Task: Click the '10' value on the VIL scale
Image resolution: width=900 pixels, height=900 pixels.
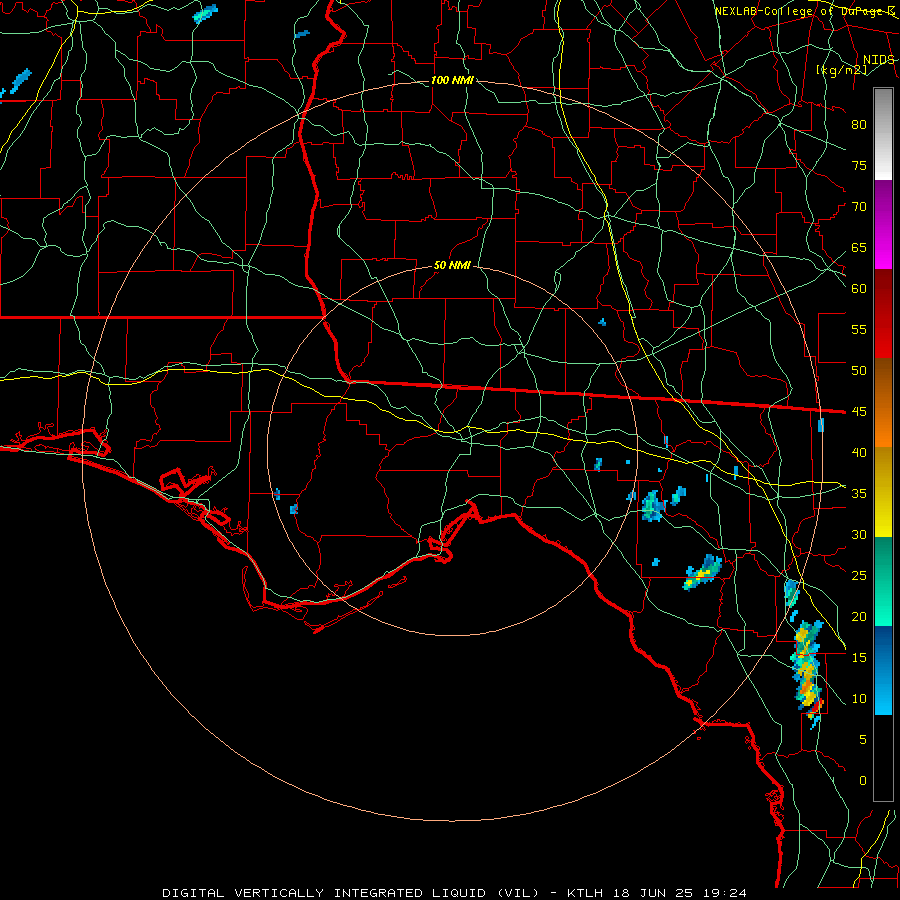Action: coord(859,699)
